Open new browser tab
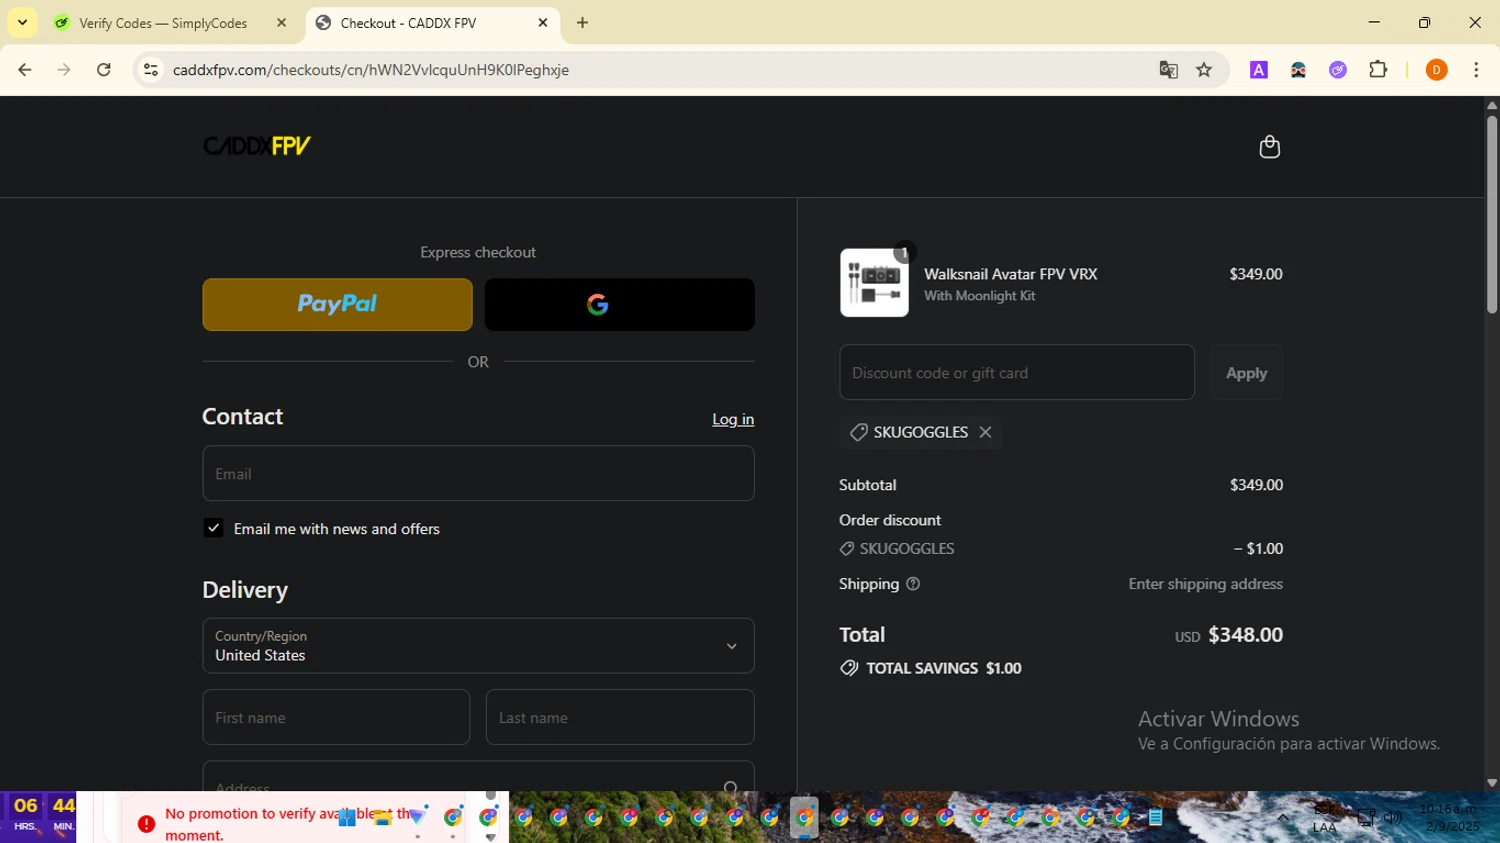Image resolution: width=1500 pixels, height=843 pixels. tap(582, 22)
